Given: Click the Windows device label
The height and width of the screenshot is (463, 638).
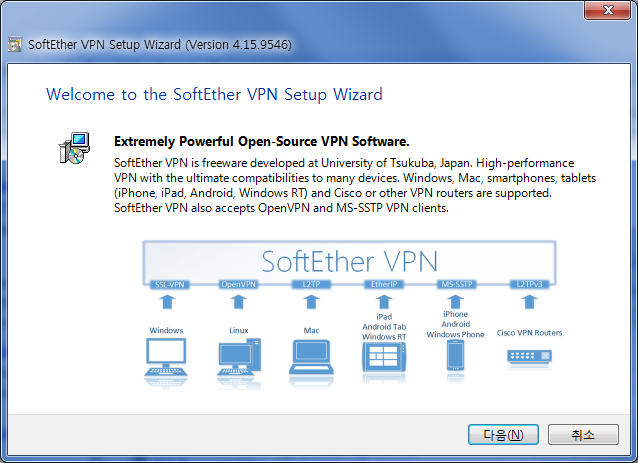Looking at the screenshot, I should coord(166,330).
